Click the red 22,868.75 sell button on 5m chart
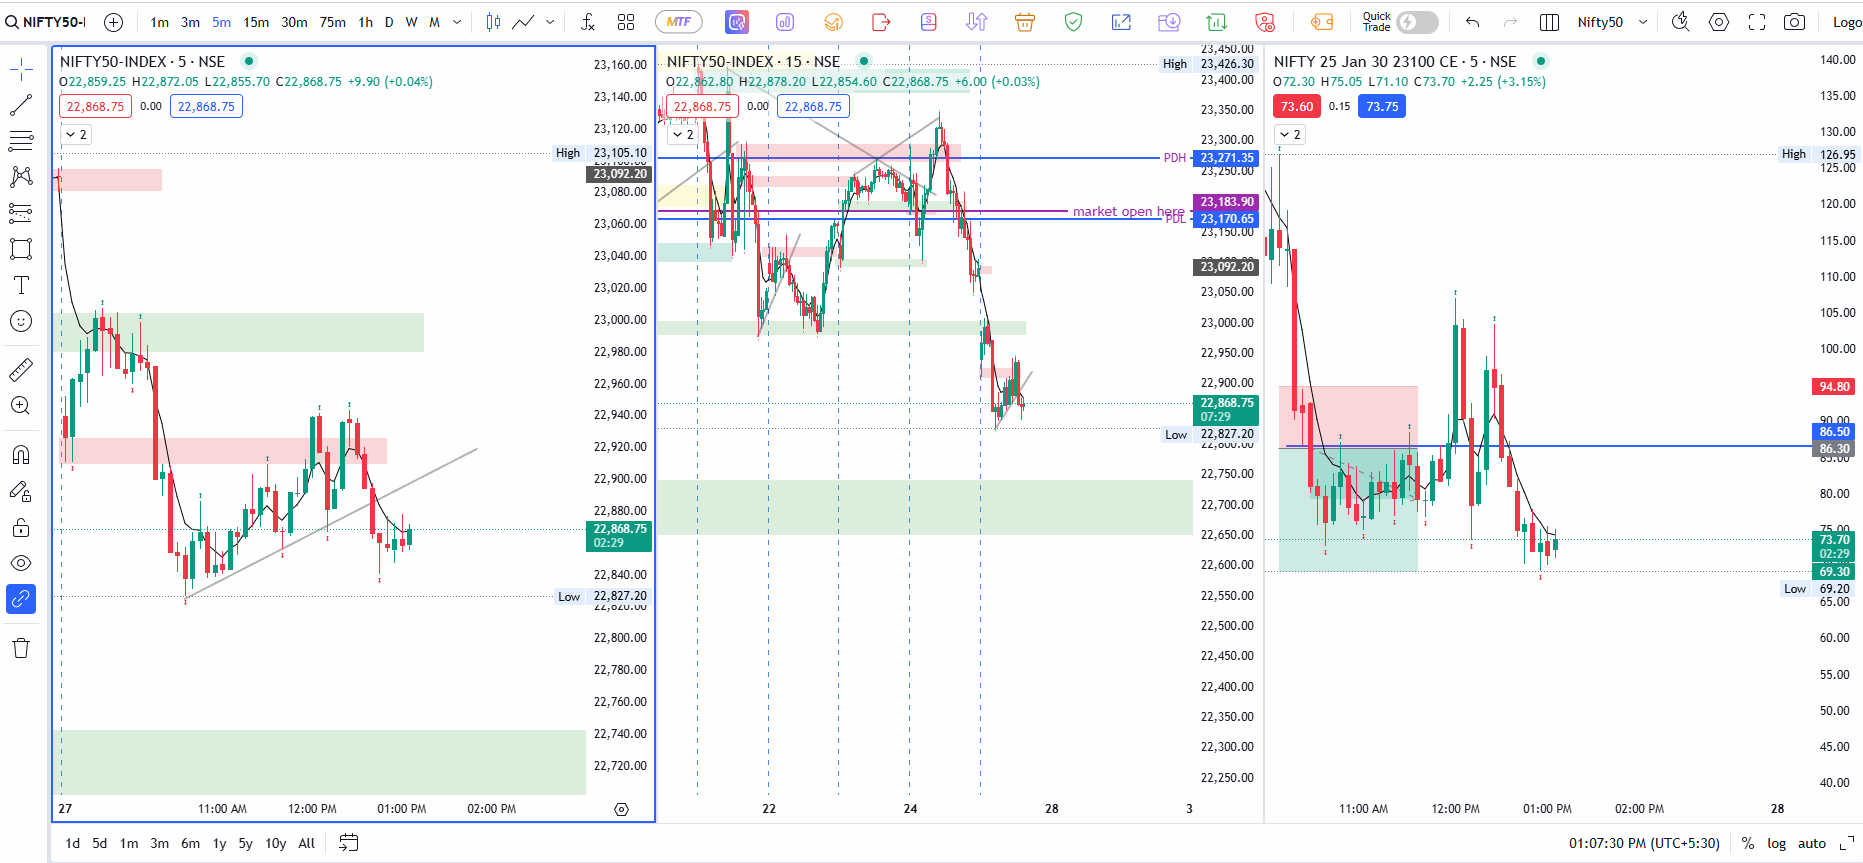This screenshot has width=1863, height=863. (96, 106)
